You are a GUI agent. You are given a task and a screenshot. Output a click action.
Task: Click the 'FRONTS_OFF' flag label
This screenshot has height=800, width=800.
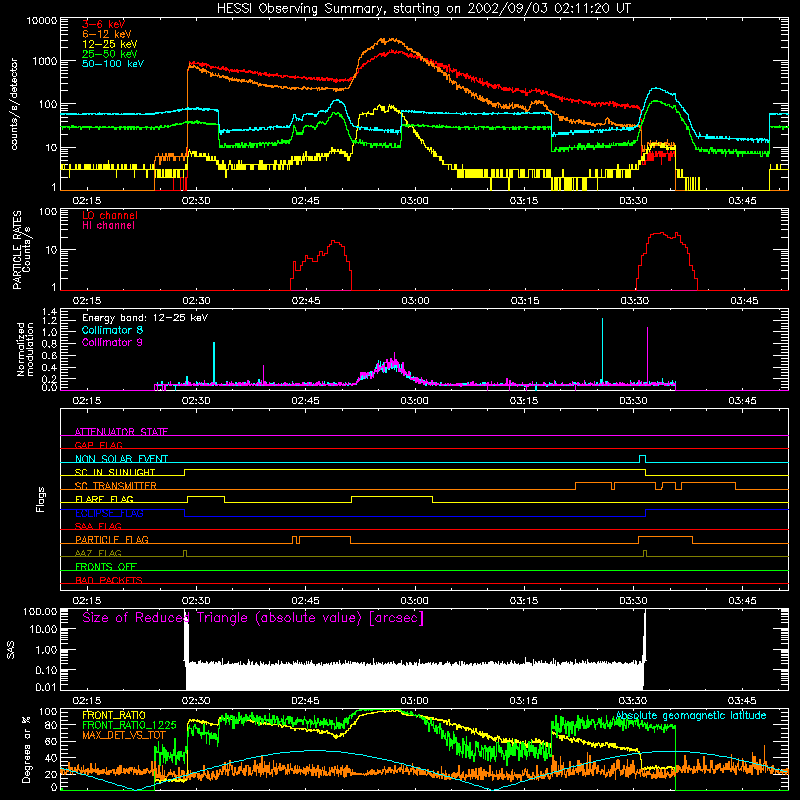pyautogui.click(x=106, y=566)
